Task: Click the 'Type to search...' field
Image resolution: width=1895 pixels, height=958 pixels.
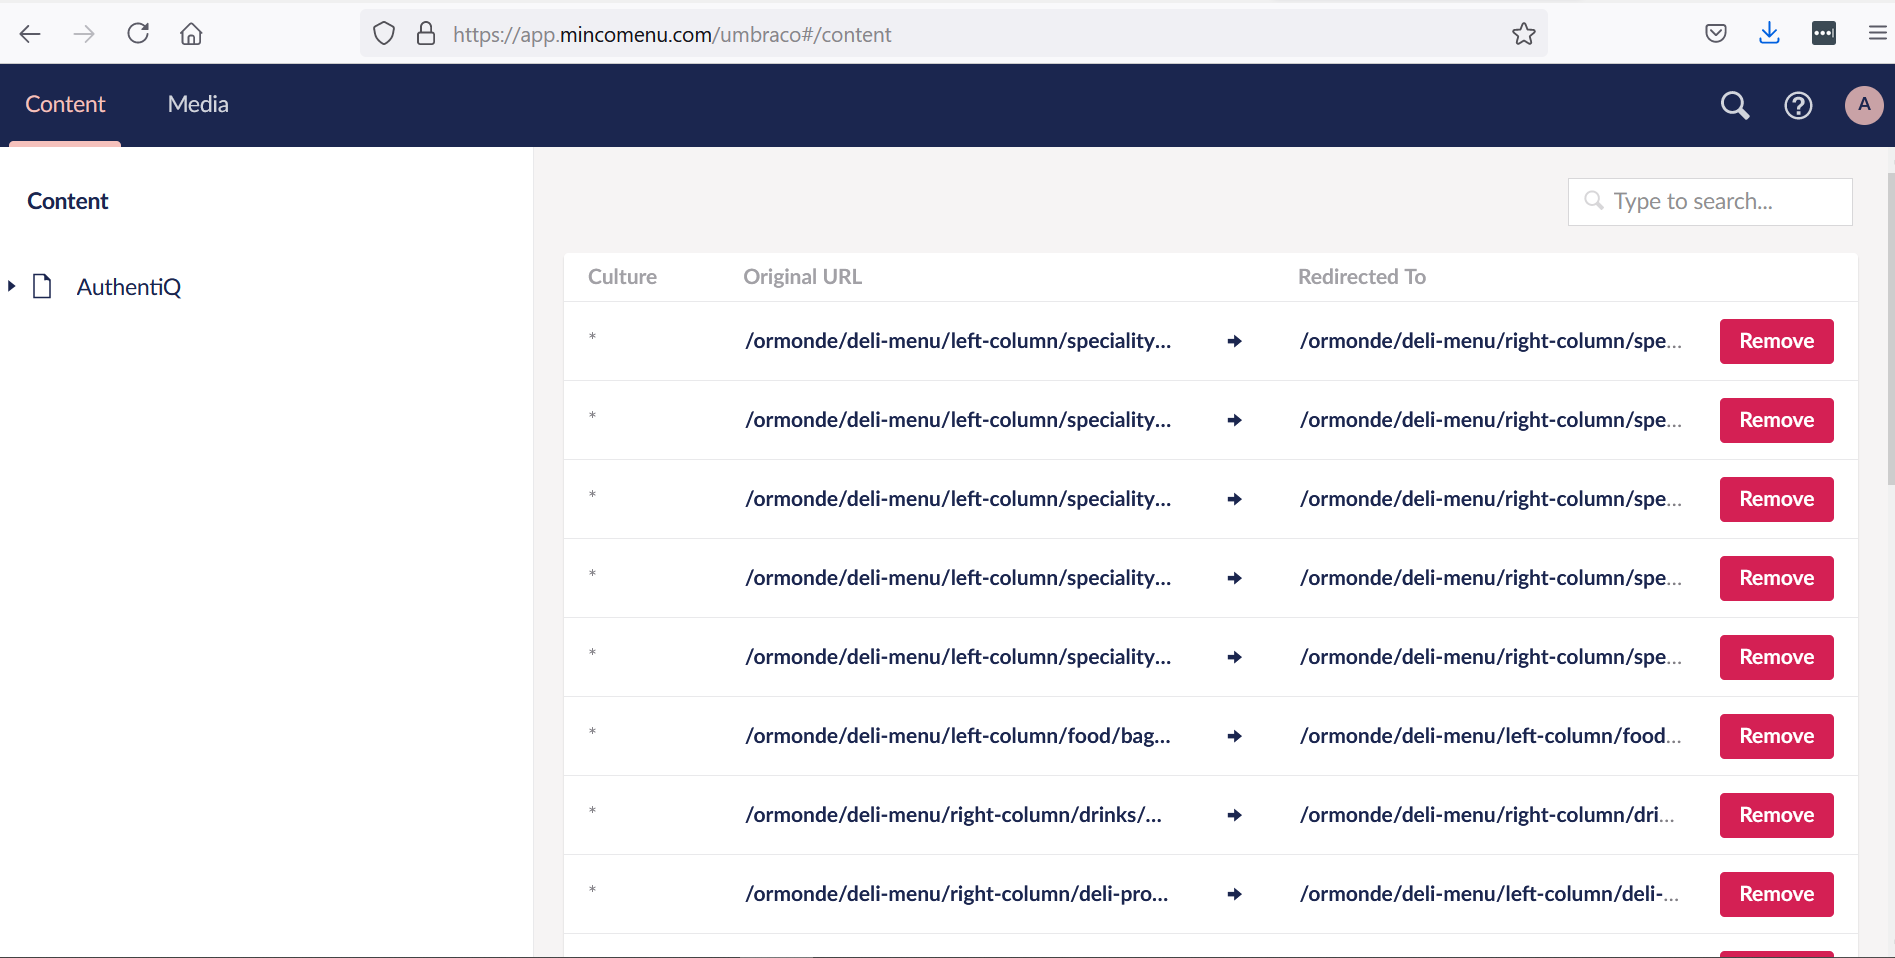Action: pos(1710,202)
